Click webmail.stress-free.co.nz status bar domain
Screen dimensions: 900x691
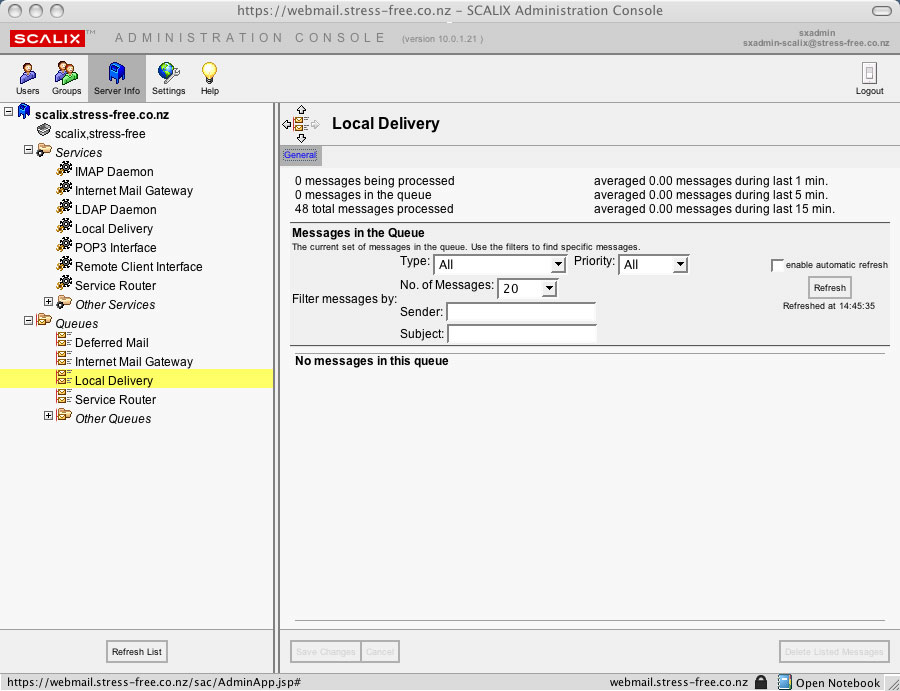tap(678, 682)
